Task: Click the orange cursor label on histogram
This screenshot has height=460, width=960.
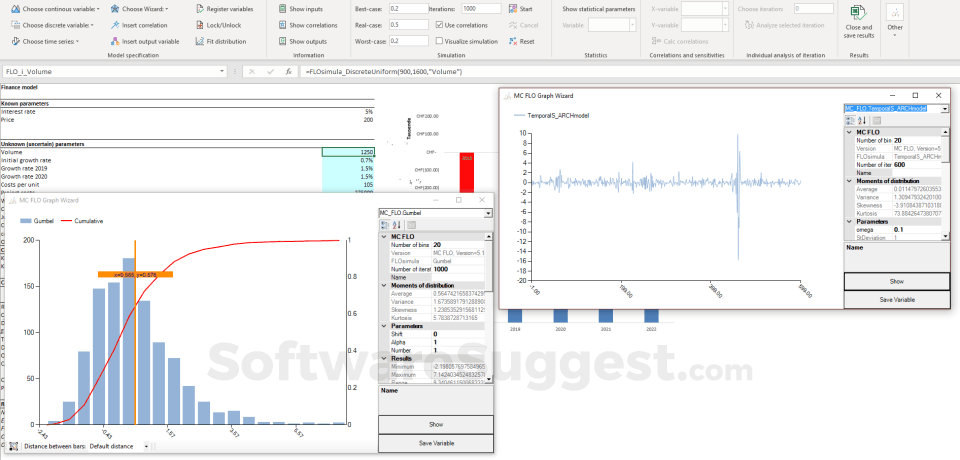Action: click(x=135, y=274)
